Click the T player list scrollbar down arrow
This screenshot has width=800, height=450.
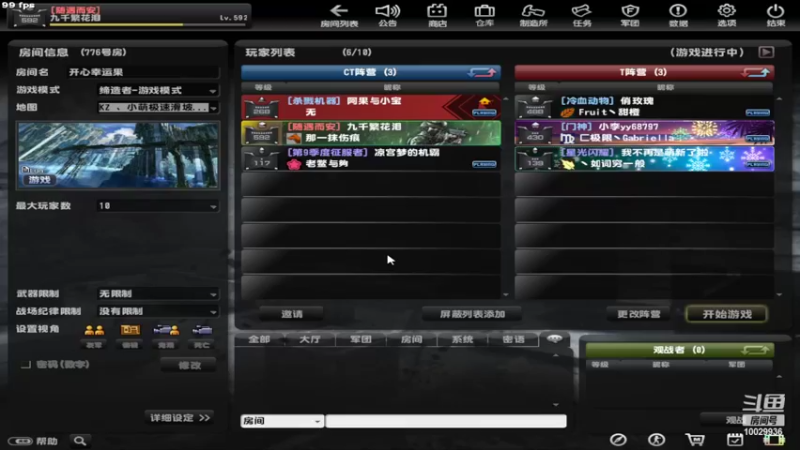click(779, 294)
